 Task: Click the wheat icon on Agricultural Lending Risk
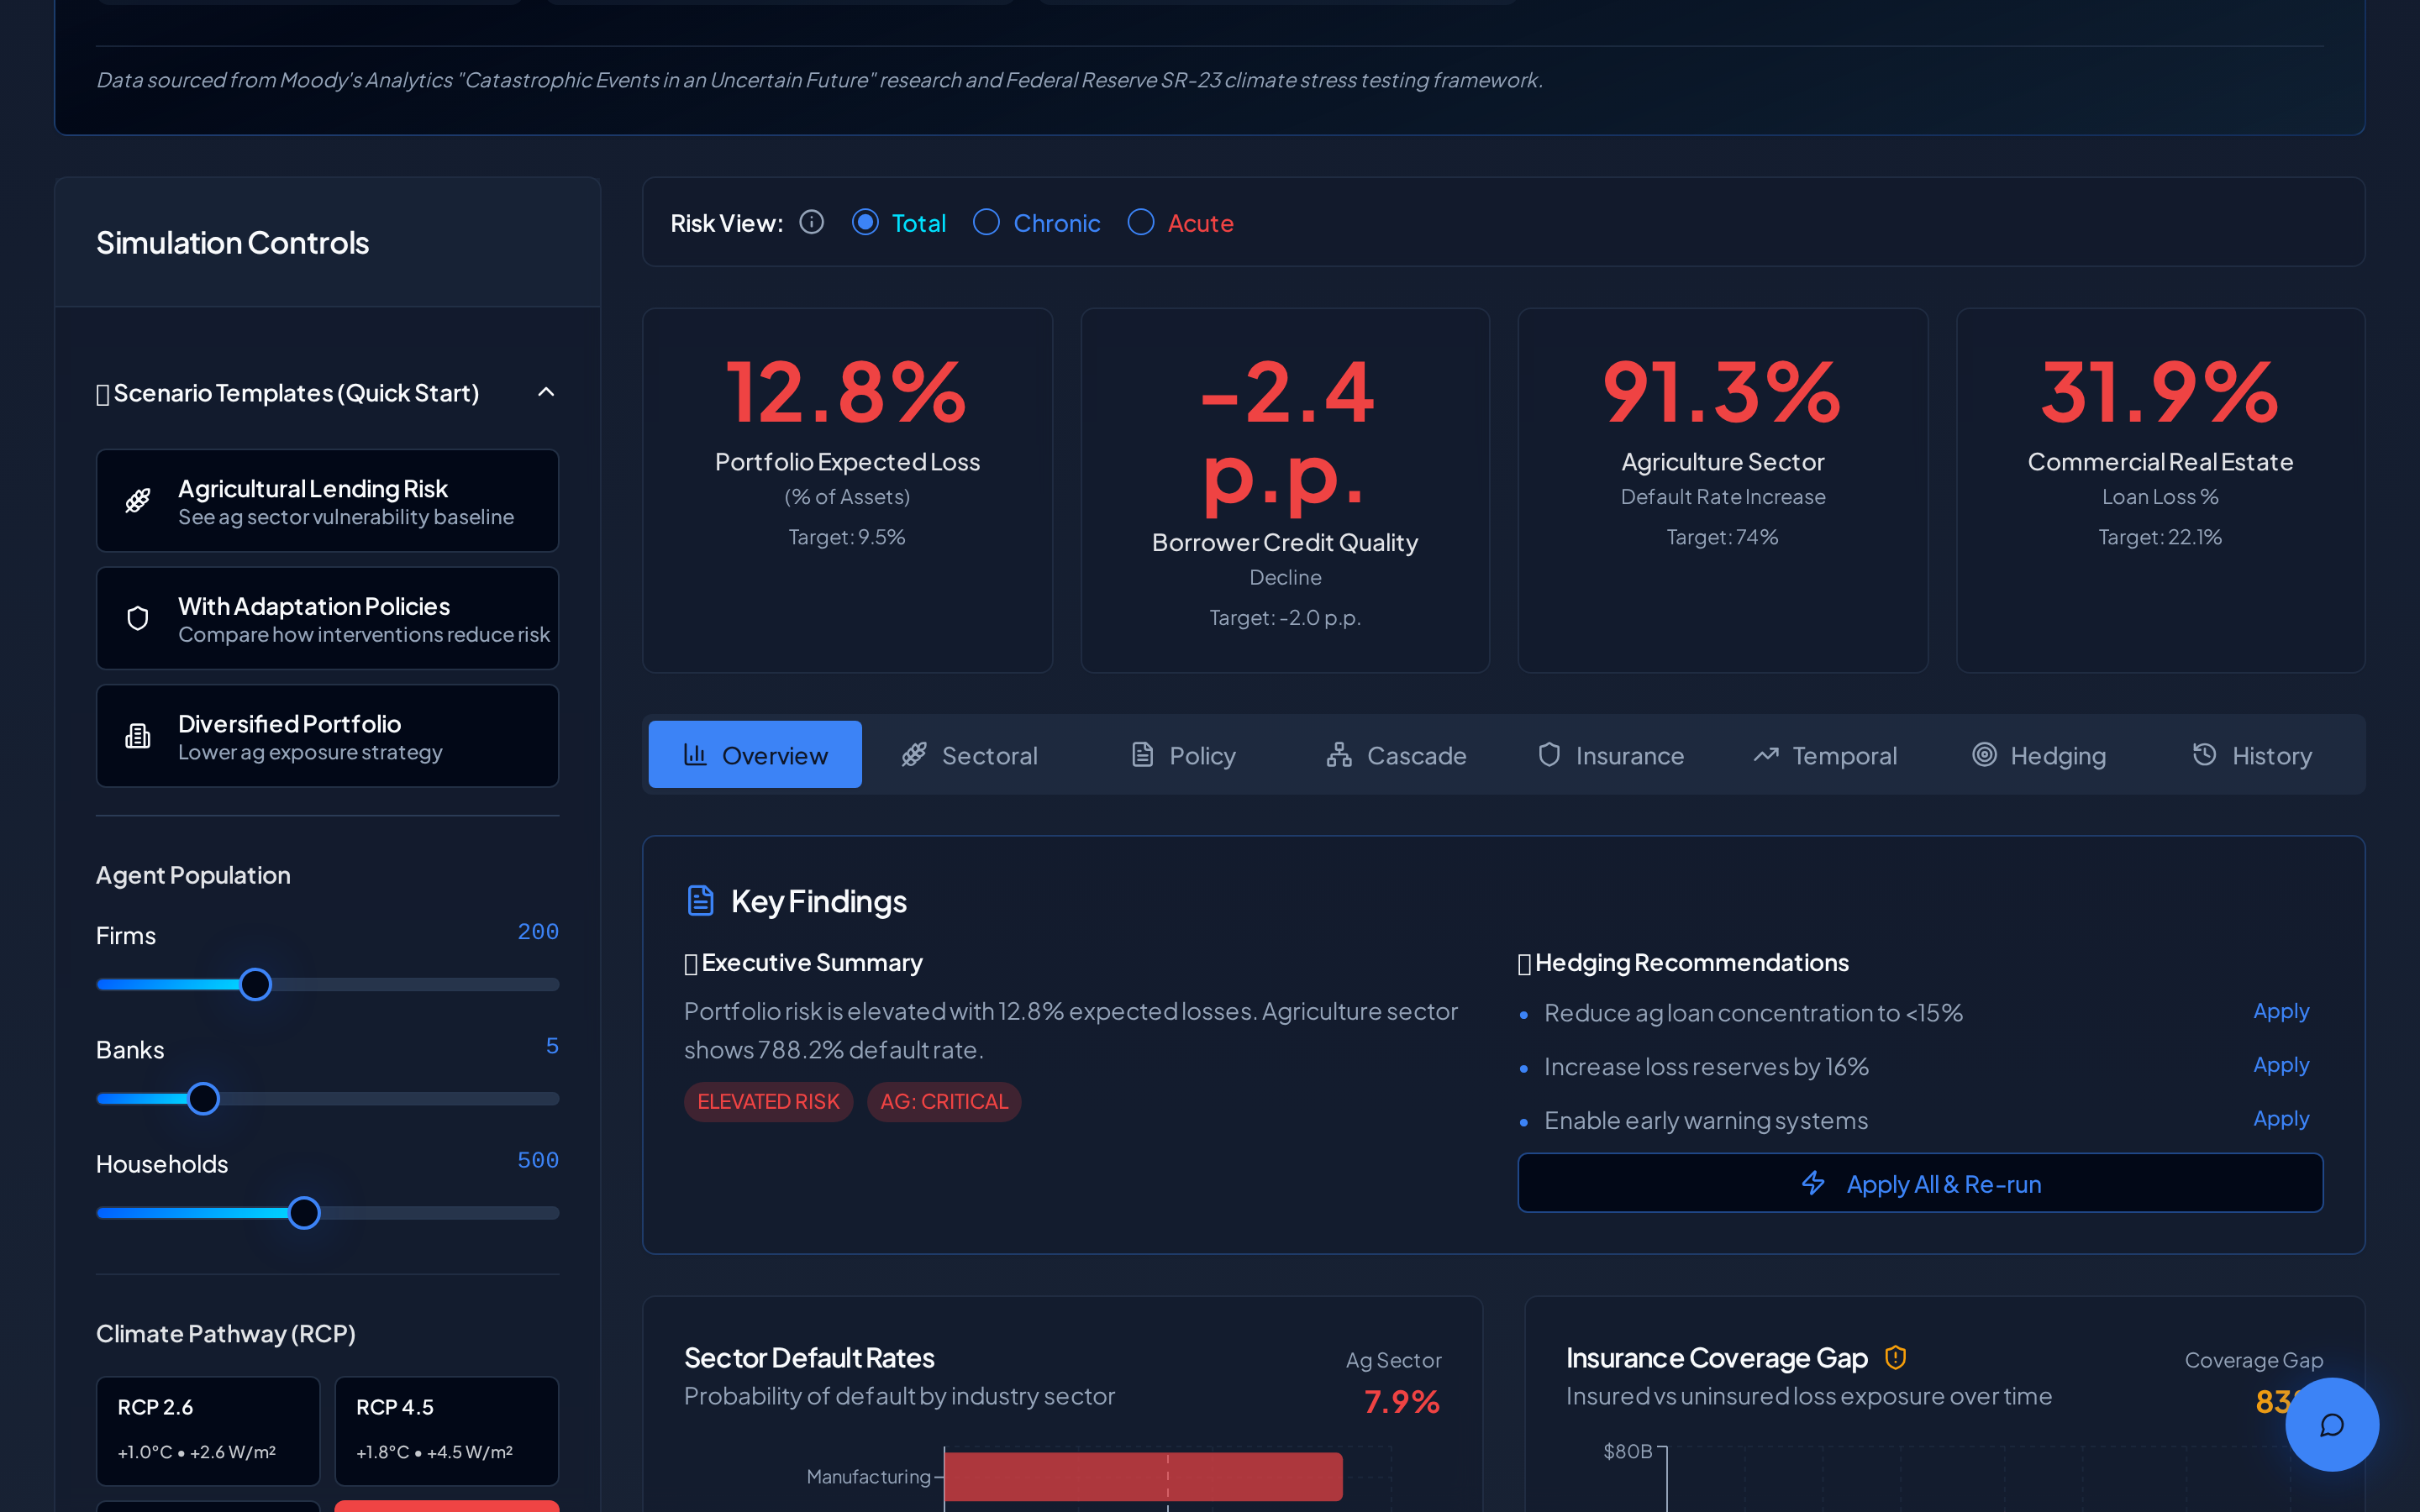click(138, 500)
